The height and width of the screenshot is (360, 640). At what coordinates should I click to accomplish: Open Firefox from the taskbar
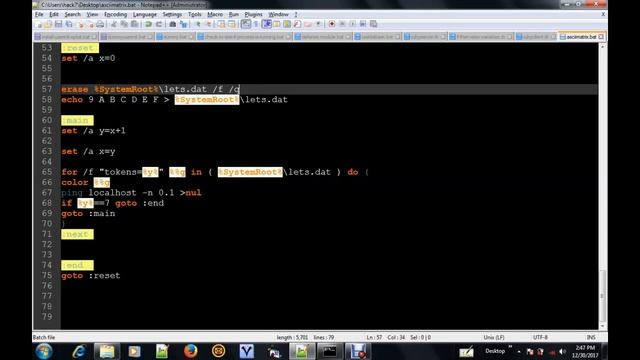190,351
